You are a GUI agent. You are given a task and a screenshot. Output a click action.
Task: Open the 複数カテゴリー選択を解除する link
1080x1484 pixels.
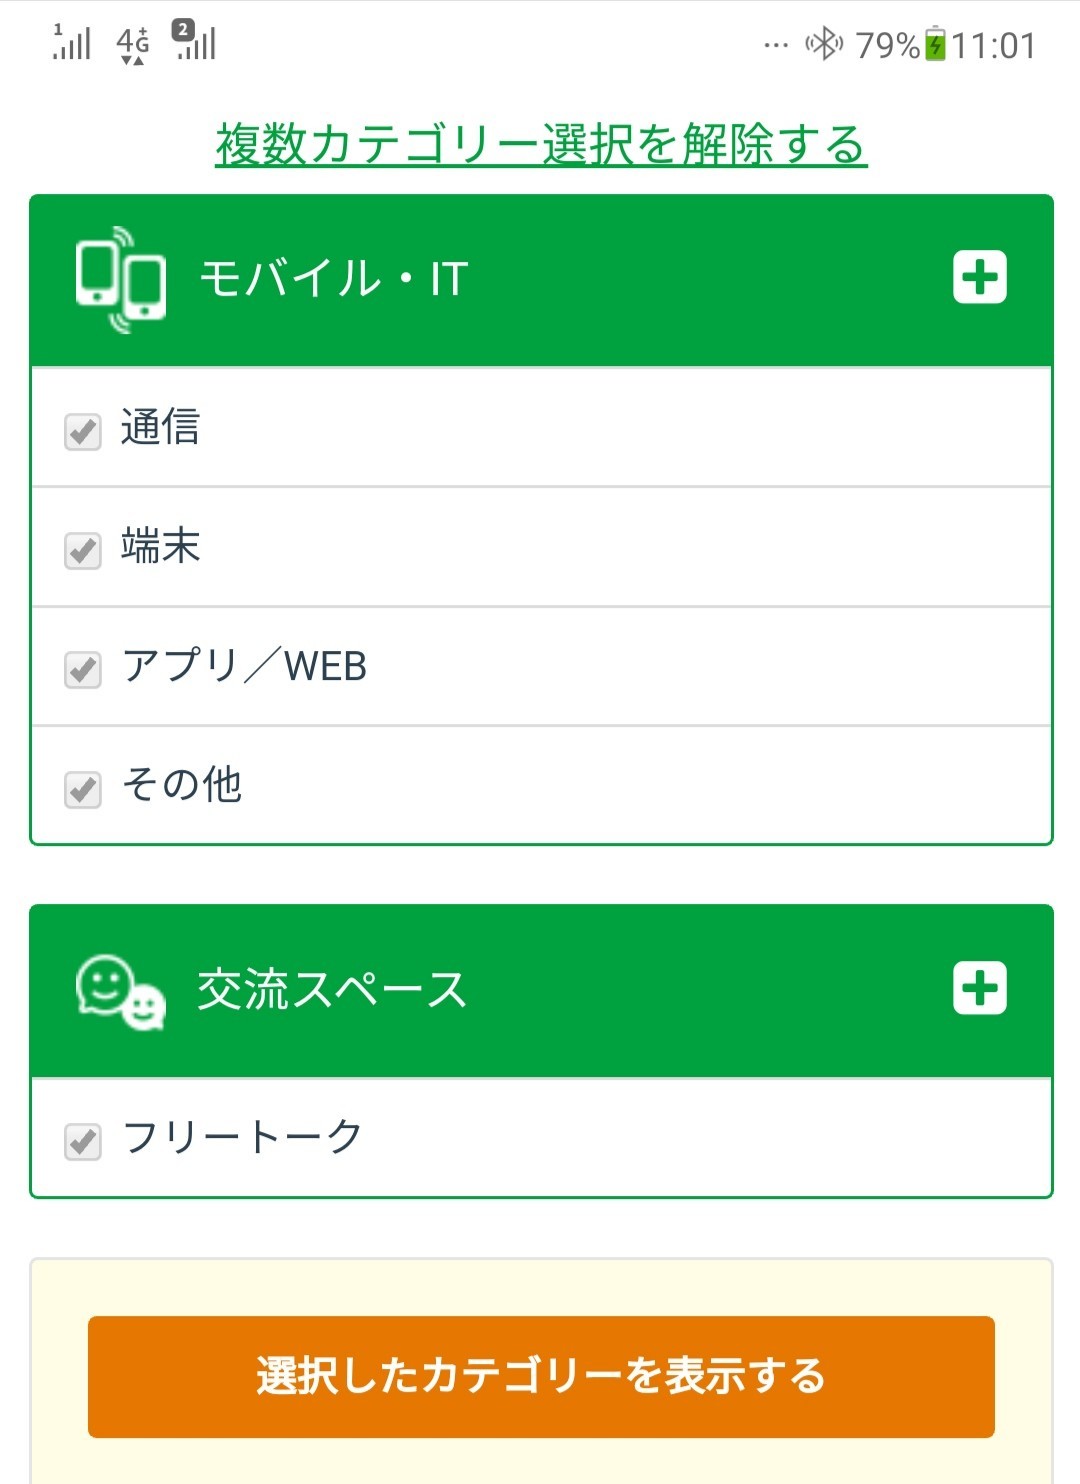[x=541, y=144]
